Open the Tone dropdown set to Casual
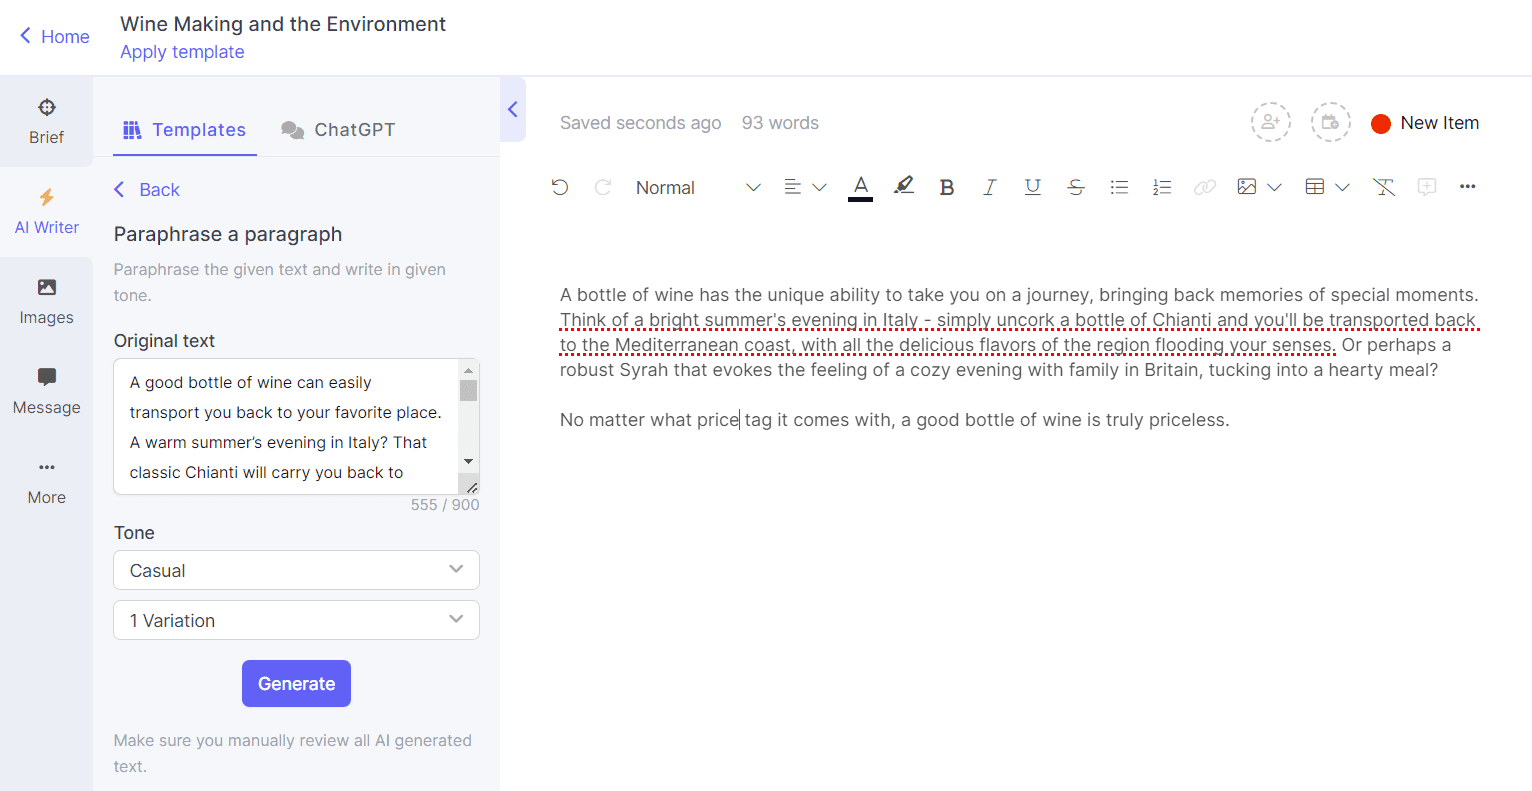This screenshot has width=1532, height=791. (296, 570)
